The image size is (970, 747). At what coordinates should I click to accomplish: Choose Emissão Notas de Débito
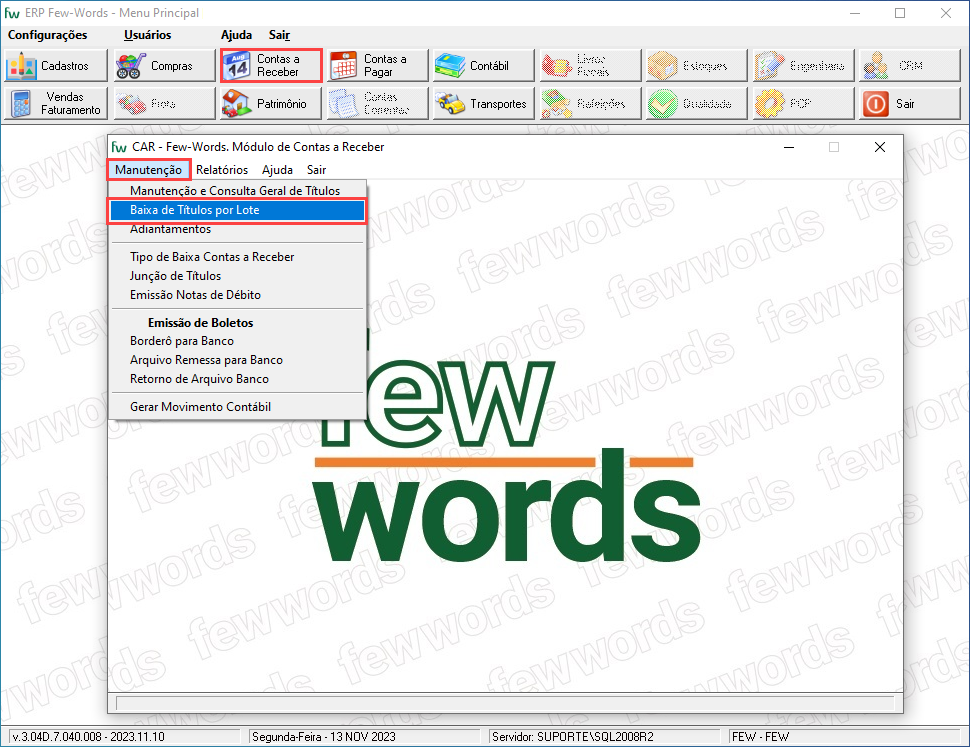tap(237, 295)
